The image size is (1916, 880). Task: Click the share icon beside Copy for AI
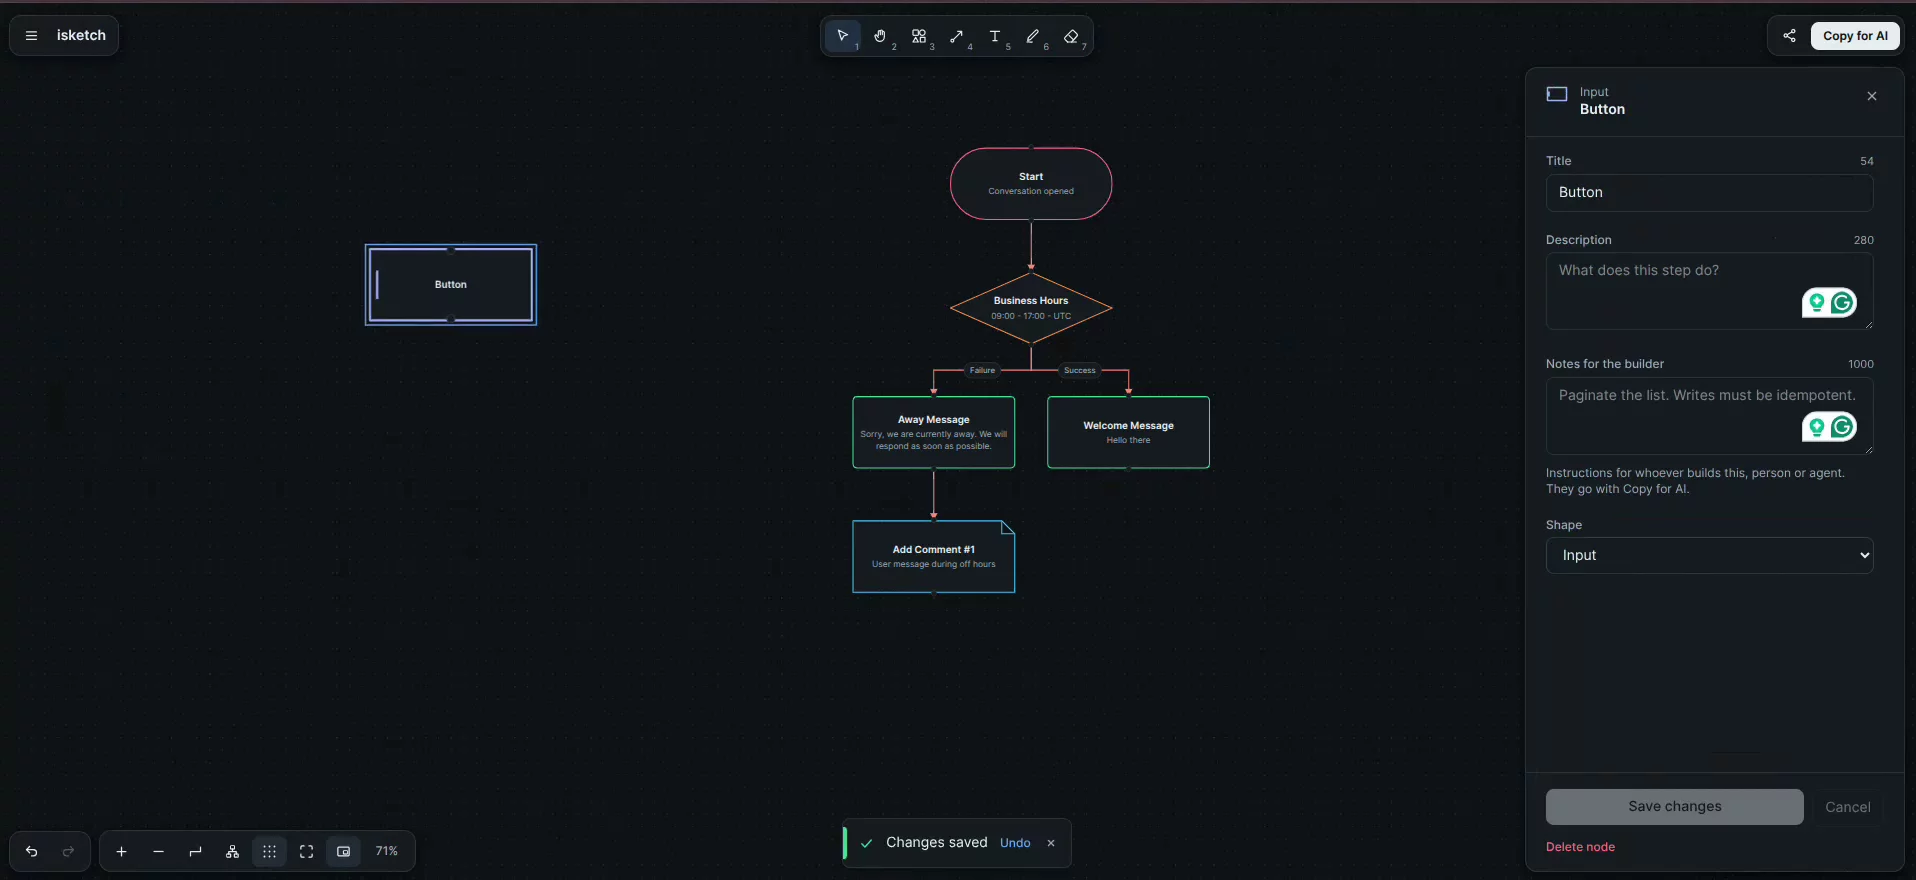tap(1789, 36)
